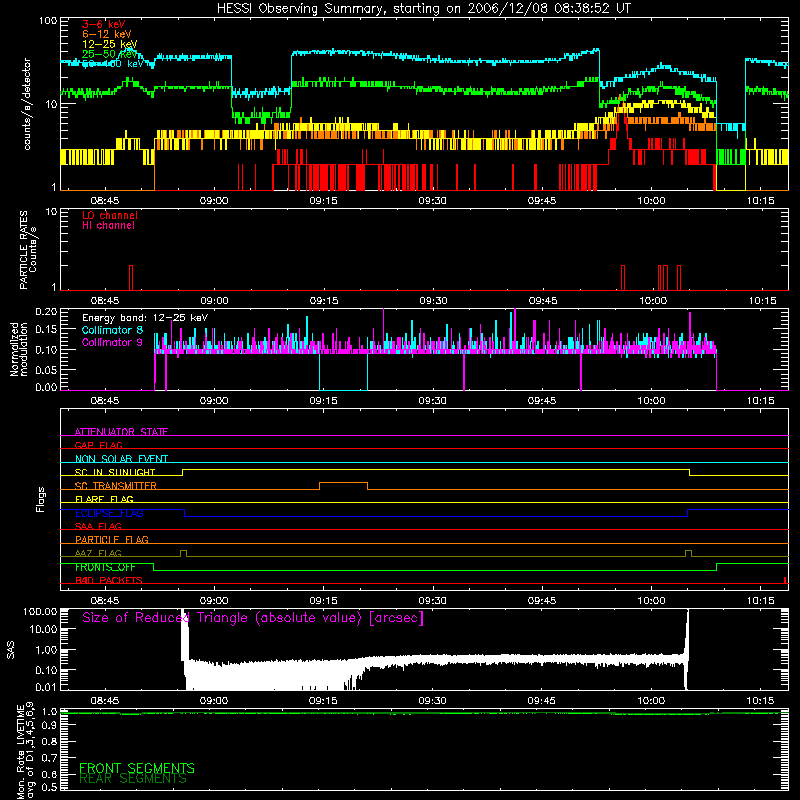Viewport: 800px width, 800px height.
Task: Select the 'NON_SOLAR_EVENT' flag label
Action: coord(121,459)
